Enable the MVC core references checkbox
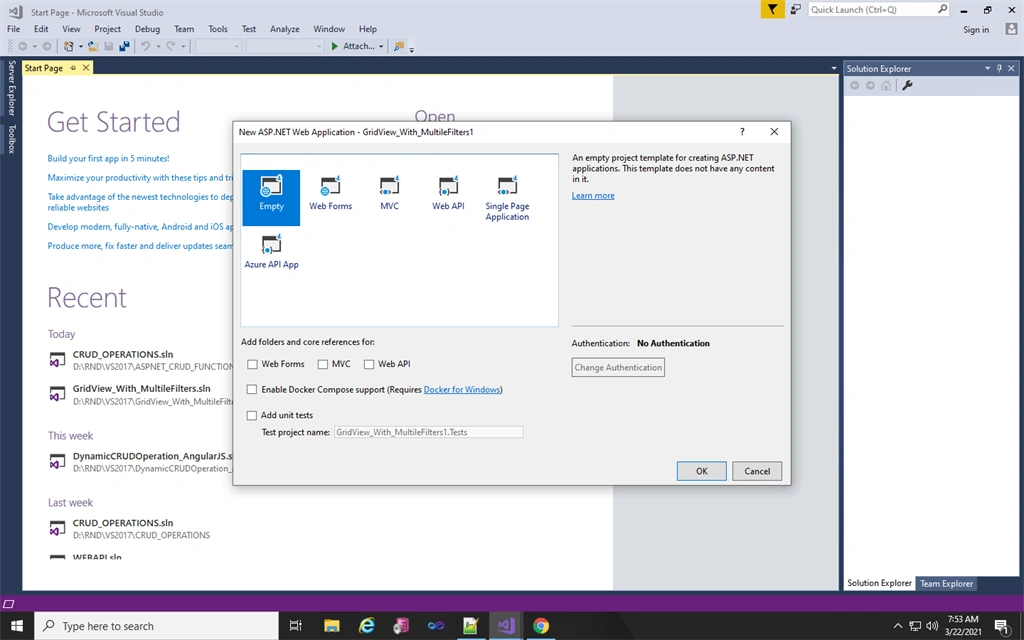This screenshot has height=640, width=1024. [323, 364]
